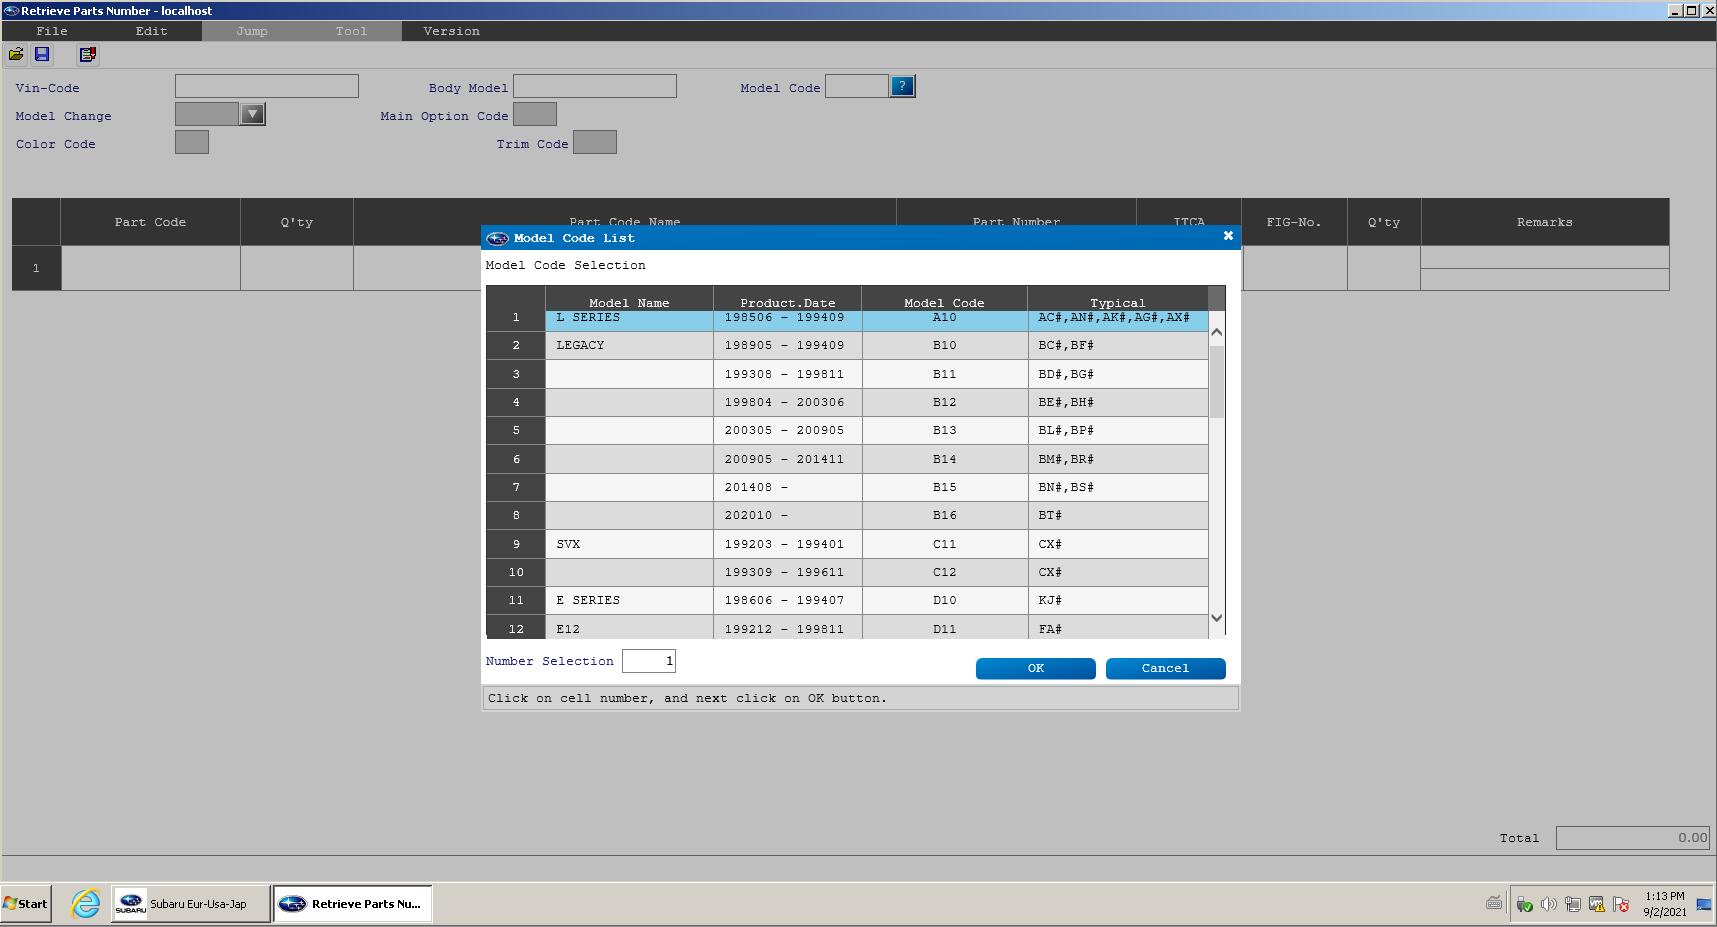Select row number 10 with code C12
This screenshot has width=1717, height=927.
(x=516, y=572)
